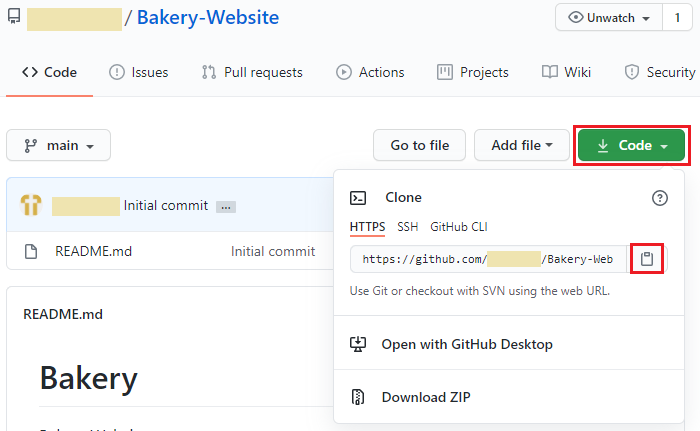Switch to the Pull requests tab
Screen dimensions: 700x431
click(x=252, y=72)
